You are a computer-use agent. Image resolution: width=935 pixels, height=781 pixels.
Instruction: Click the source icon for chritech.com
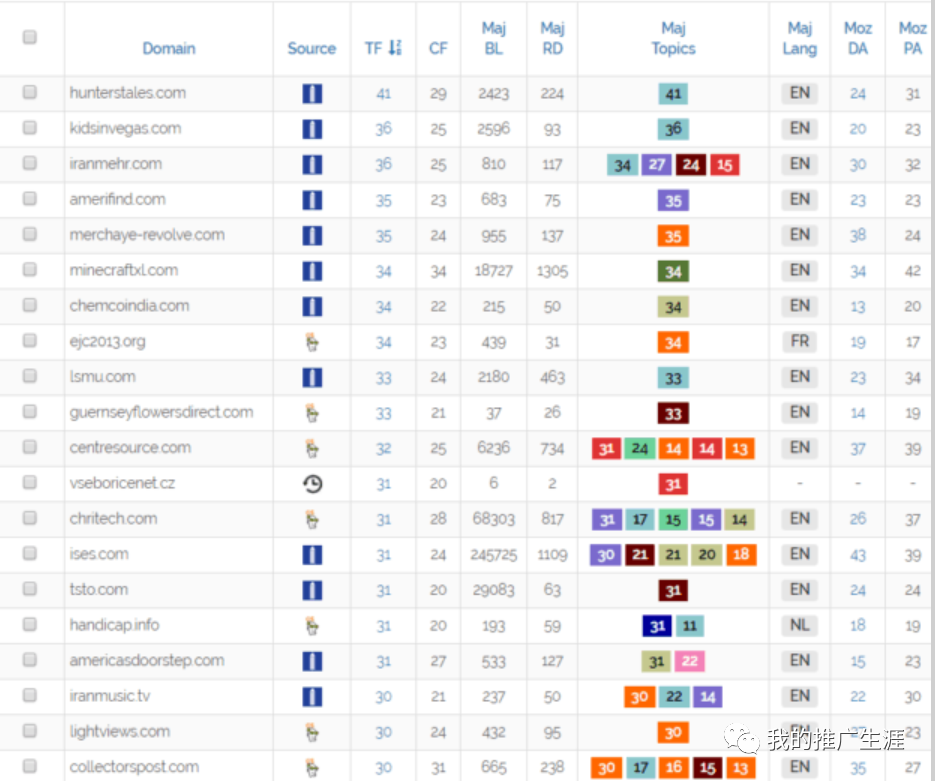click(x=312, y=519)
